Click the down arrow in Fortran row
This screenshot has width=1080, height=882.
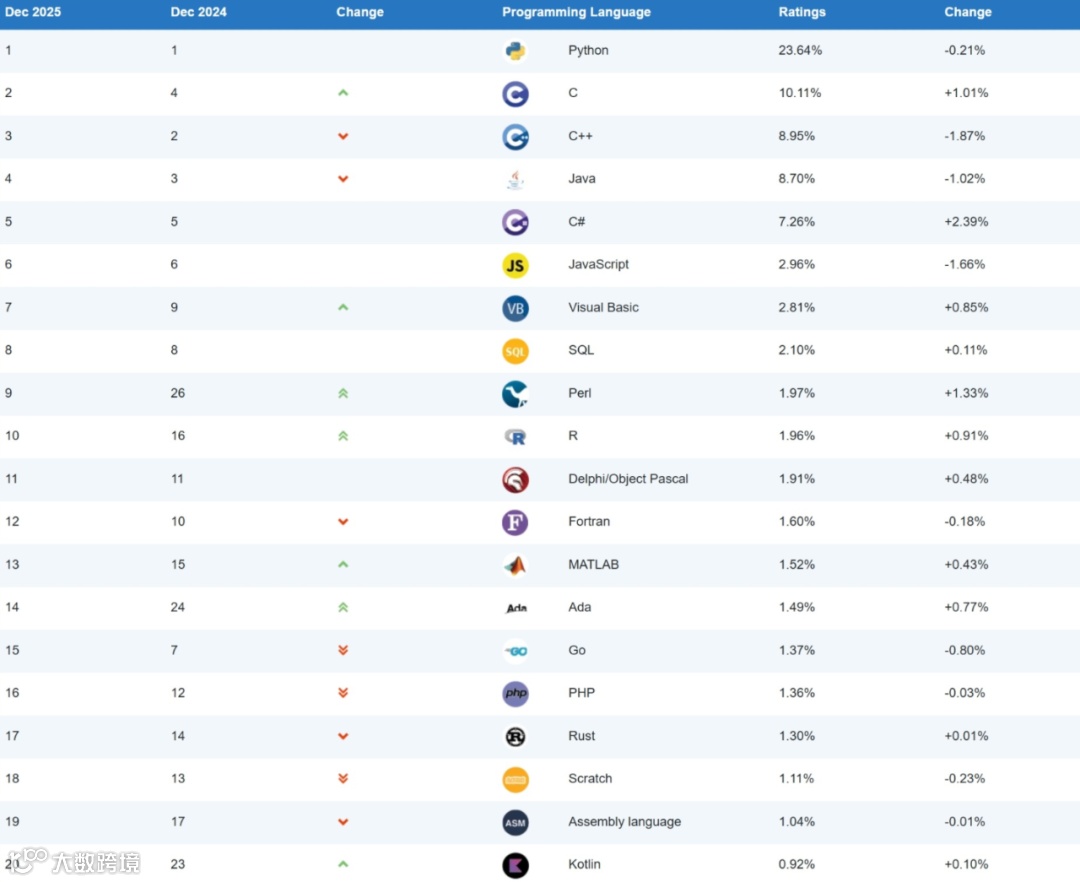coord(343,522)
